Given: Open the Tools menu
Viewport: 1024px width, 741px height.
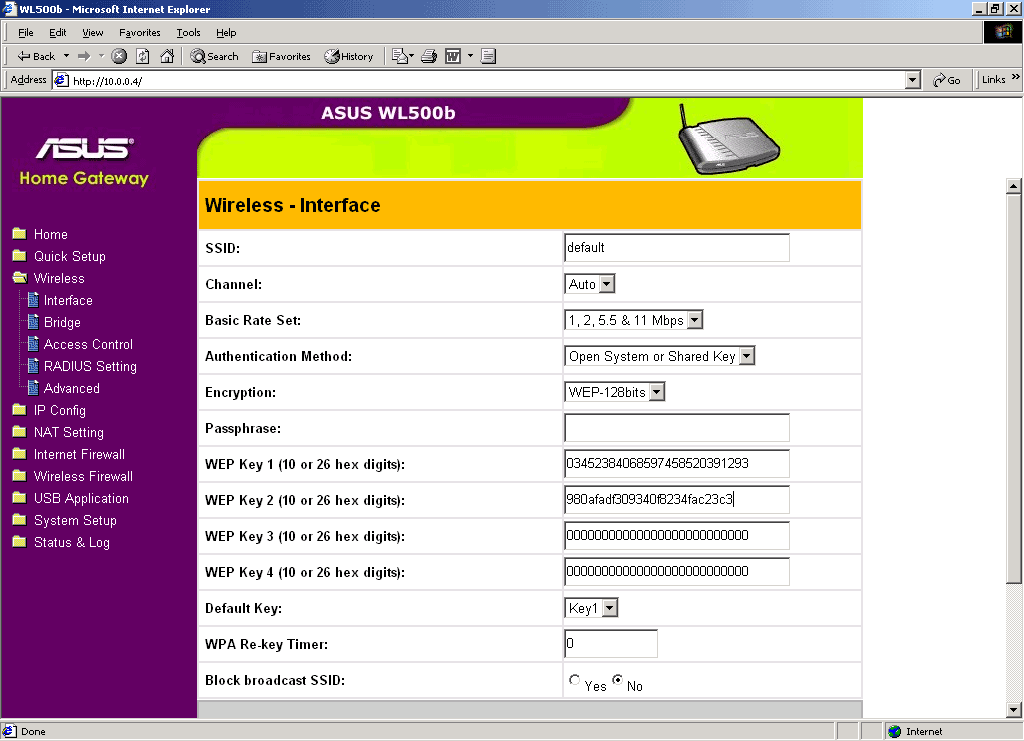Looking at the screenshot, I should 188,33.
